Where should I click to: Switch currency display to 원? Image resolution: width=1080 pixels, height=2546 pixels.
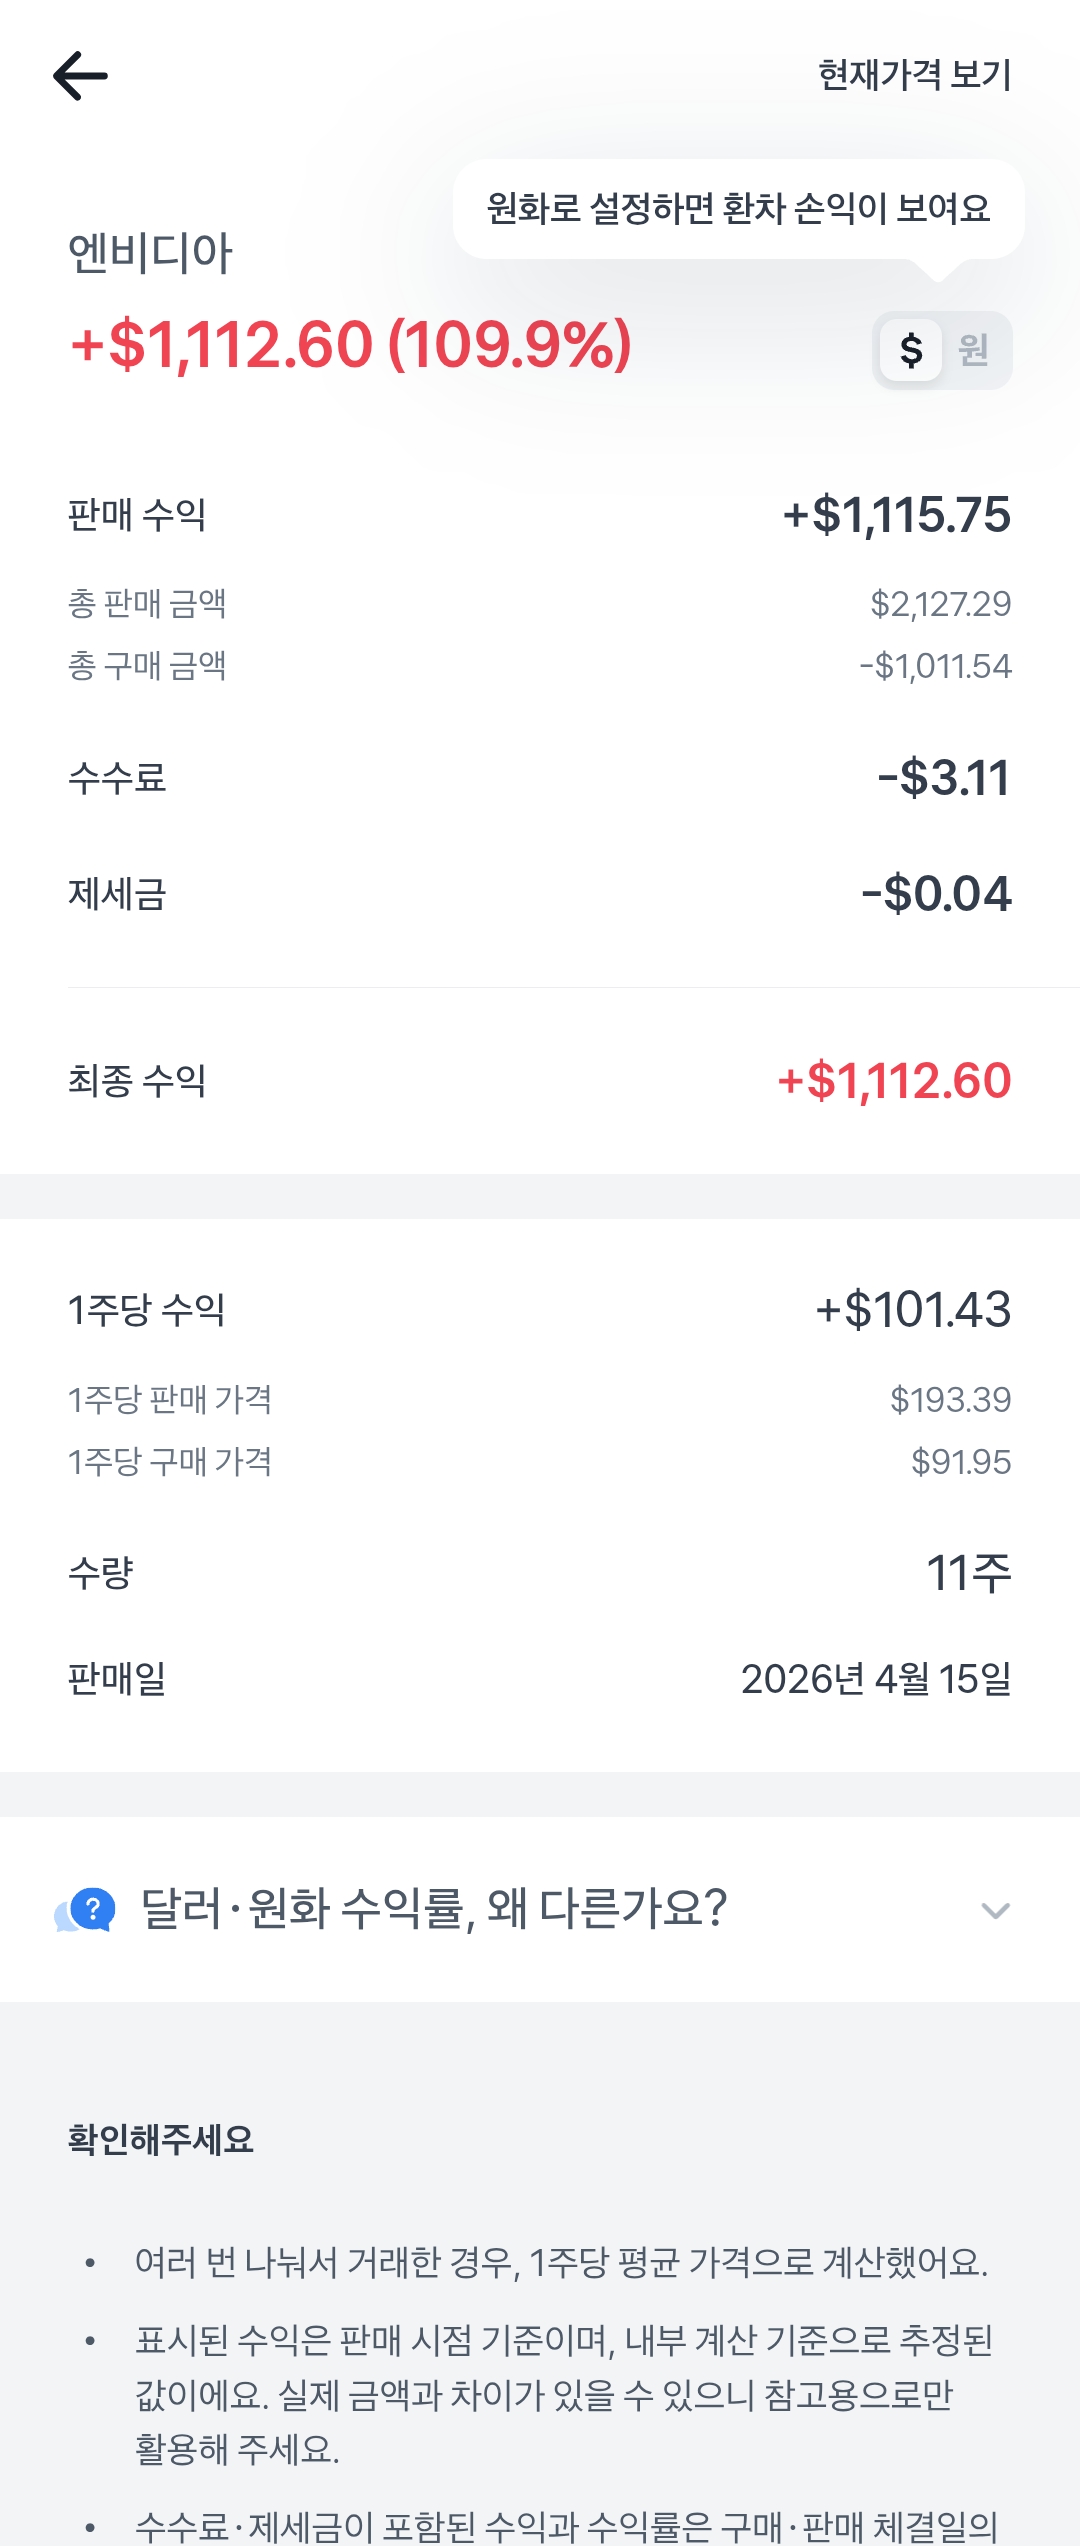(x=974, y=350)
